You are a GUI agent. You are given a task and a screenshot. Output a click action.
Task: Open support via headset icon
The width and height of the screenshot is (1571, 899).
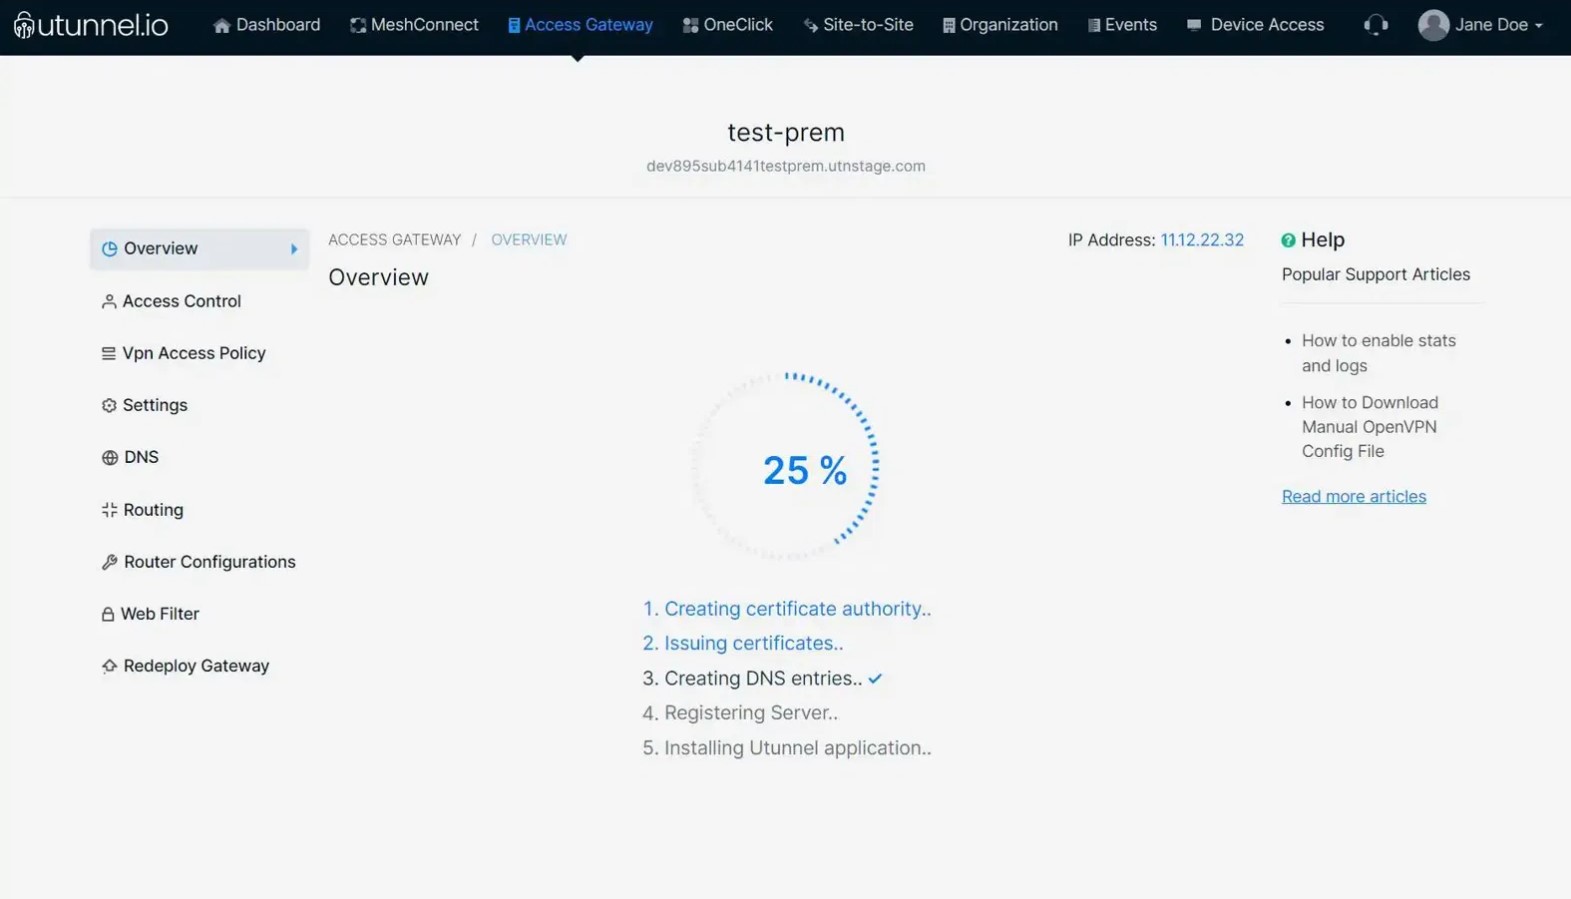tap(1376, 25)
